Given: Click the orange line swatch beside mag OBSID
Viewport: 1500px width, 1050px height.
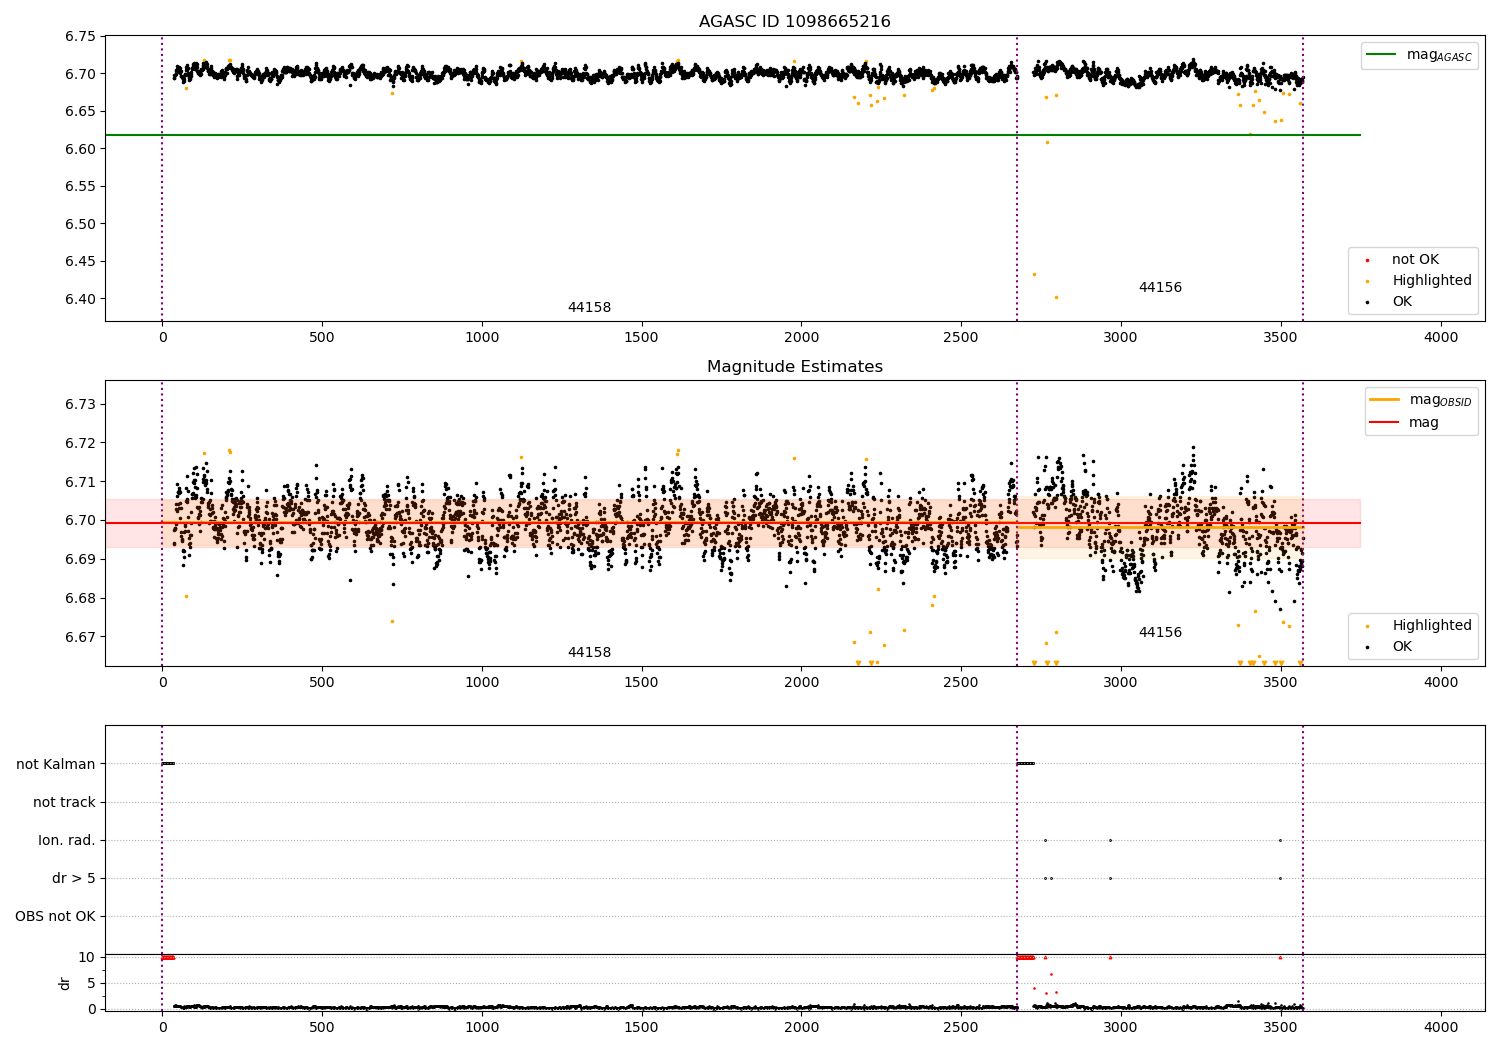Looking at the screenshot, I should click(1385, 400).
